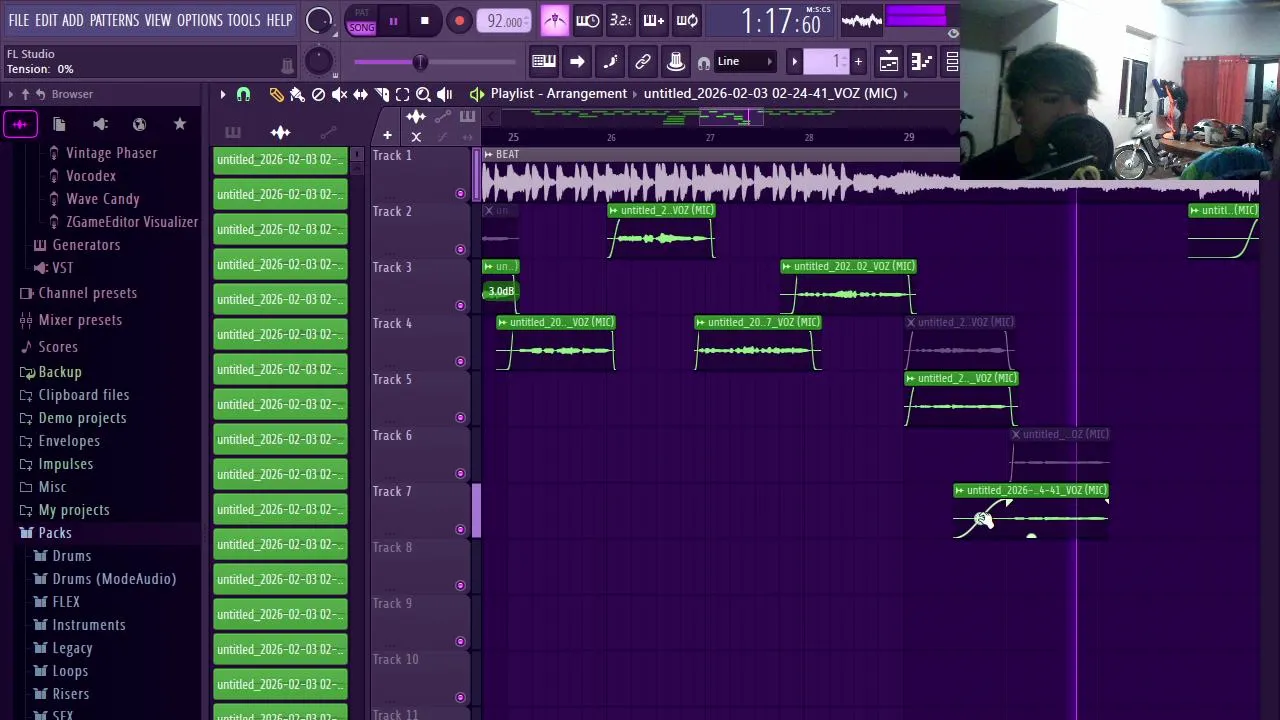Click the pattern selector left arrow
The width and height of the screenshot is (1280, 720).
tap(794, 62)
